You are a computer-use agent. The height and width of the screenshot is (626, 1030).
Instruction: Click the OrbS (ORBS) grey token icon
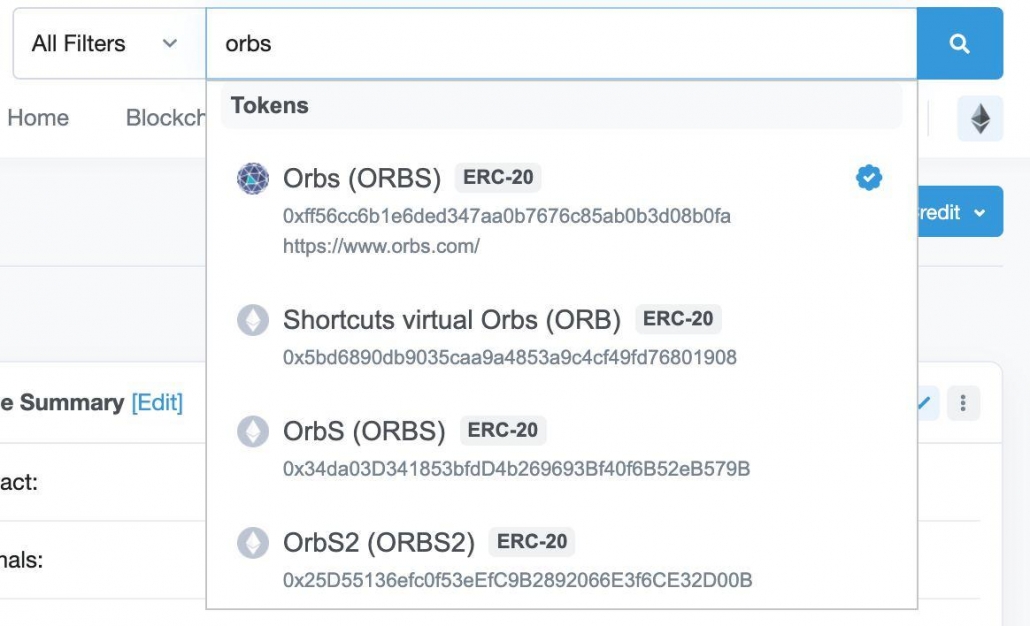253,432
